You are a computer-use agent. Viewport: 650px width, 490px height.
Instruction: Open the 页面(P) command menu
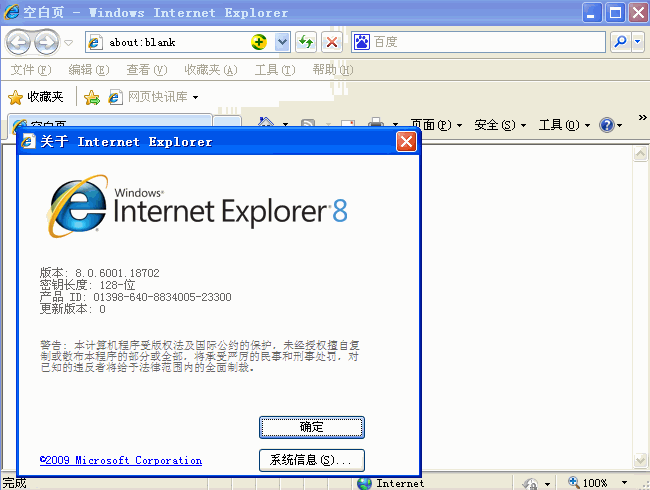[436, 124]
